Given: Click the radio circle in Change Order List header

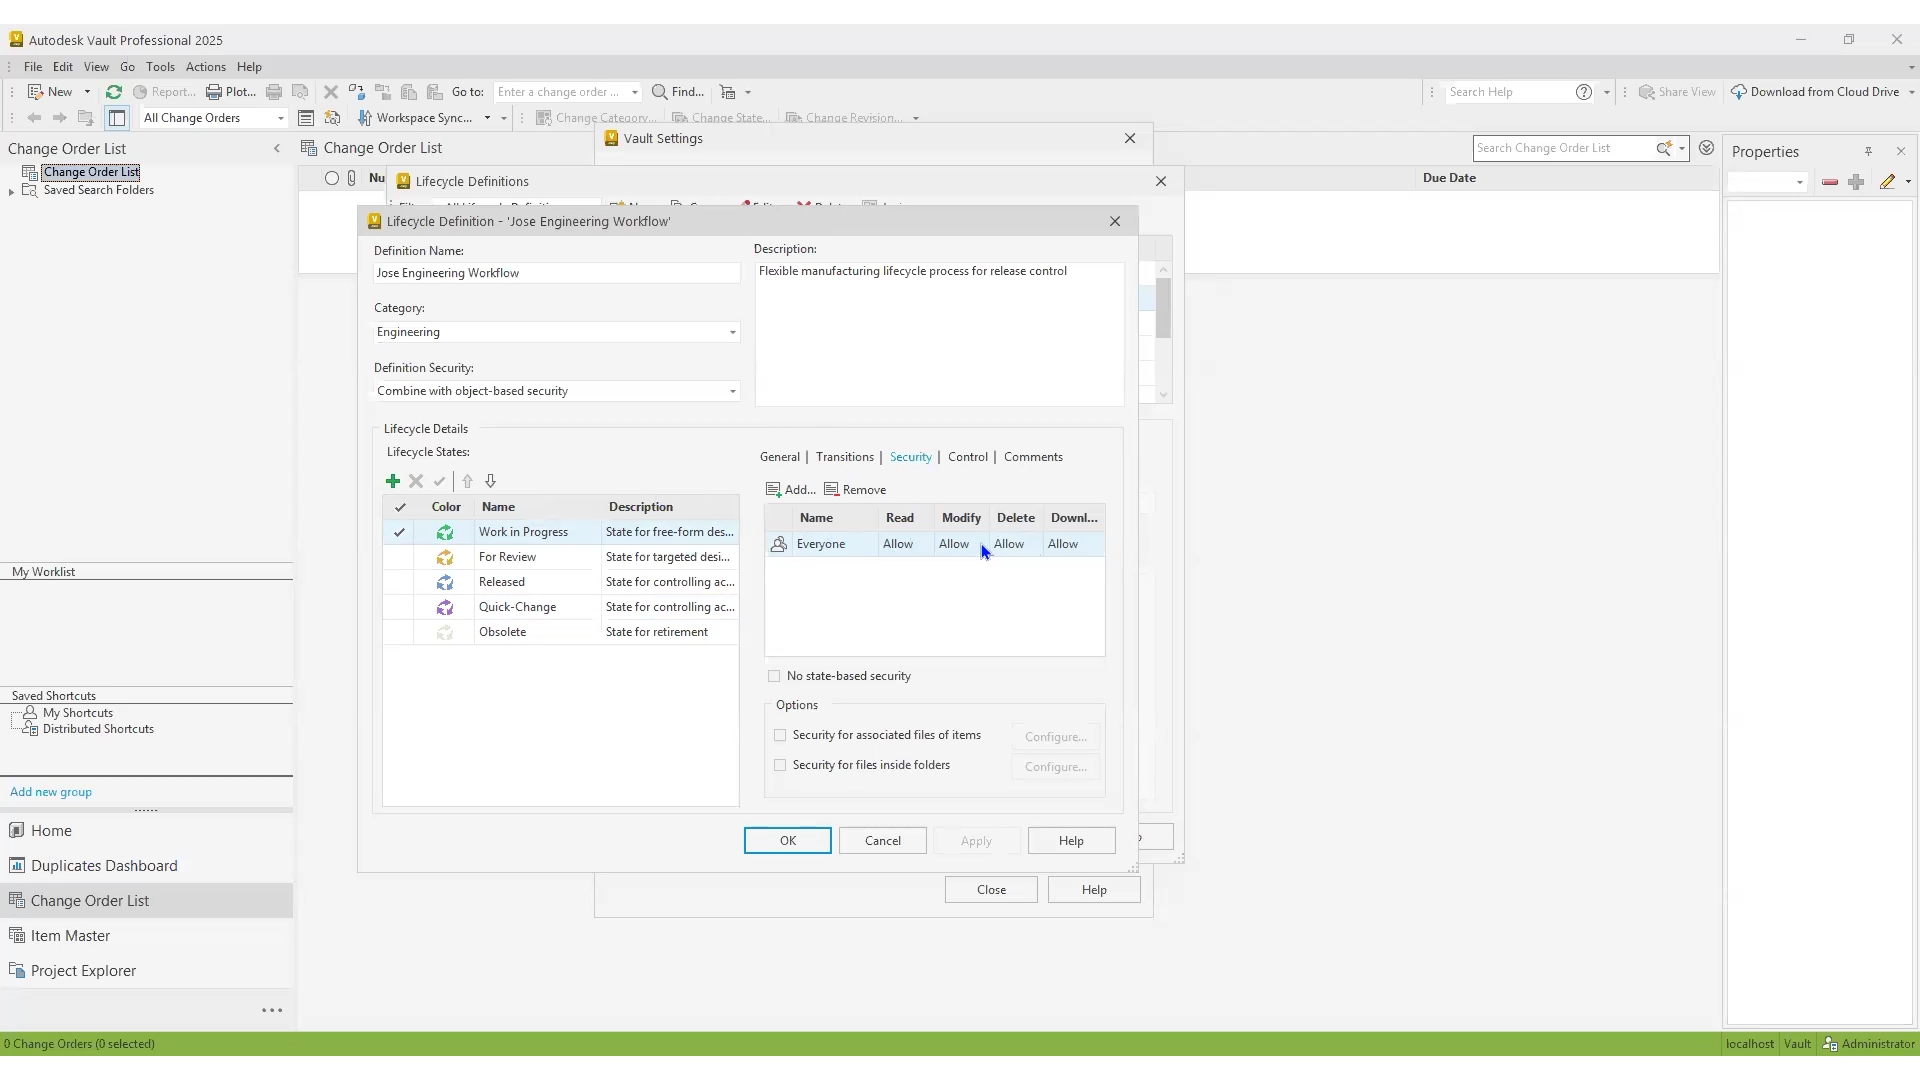Looking at the screenshot, I should click(332, 178).
